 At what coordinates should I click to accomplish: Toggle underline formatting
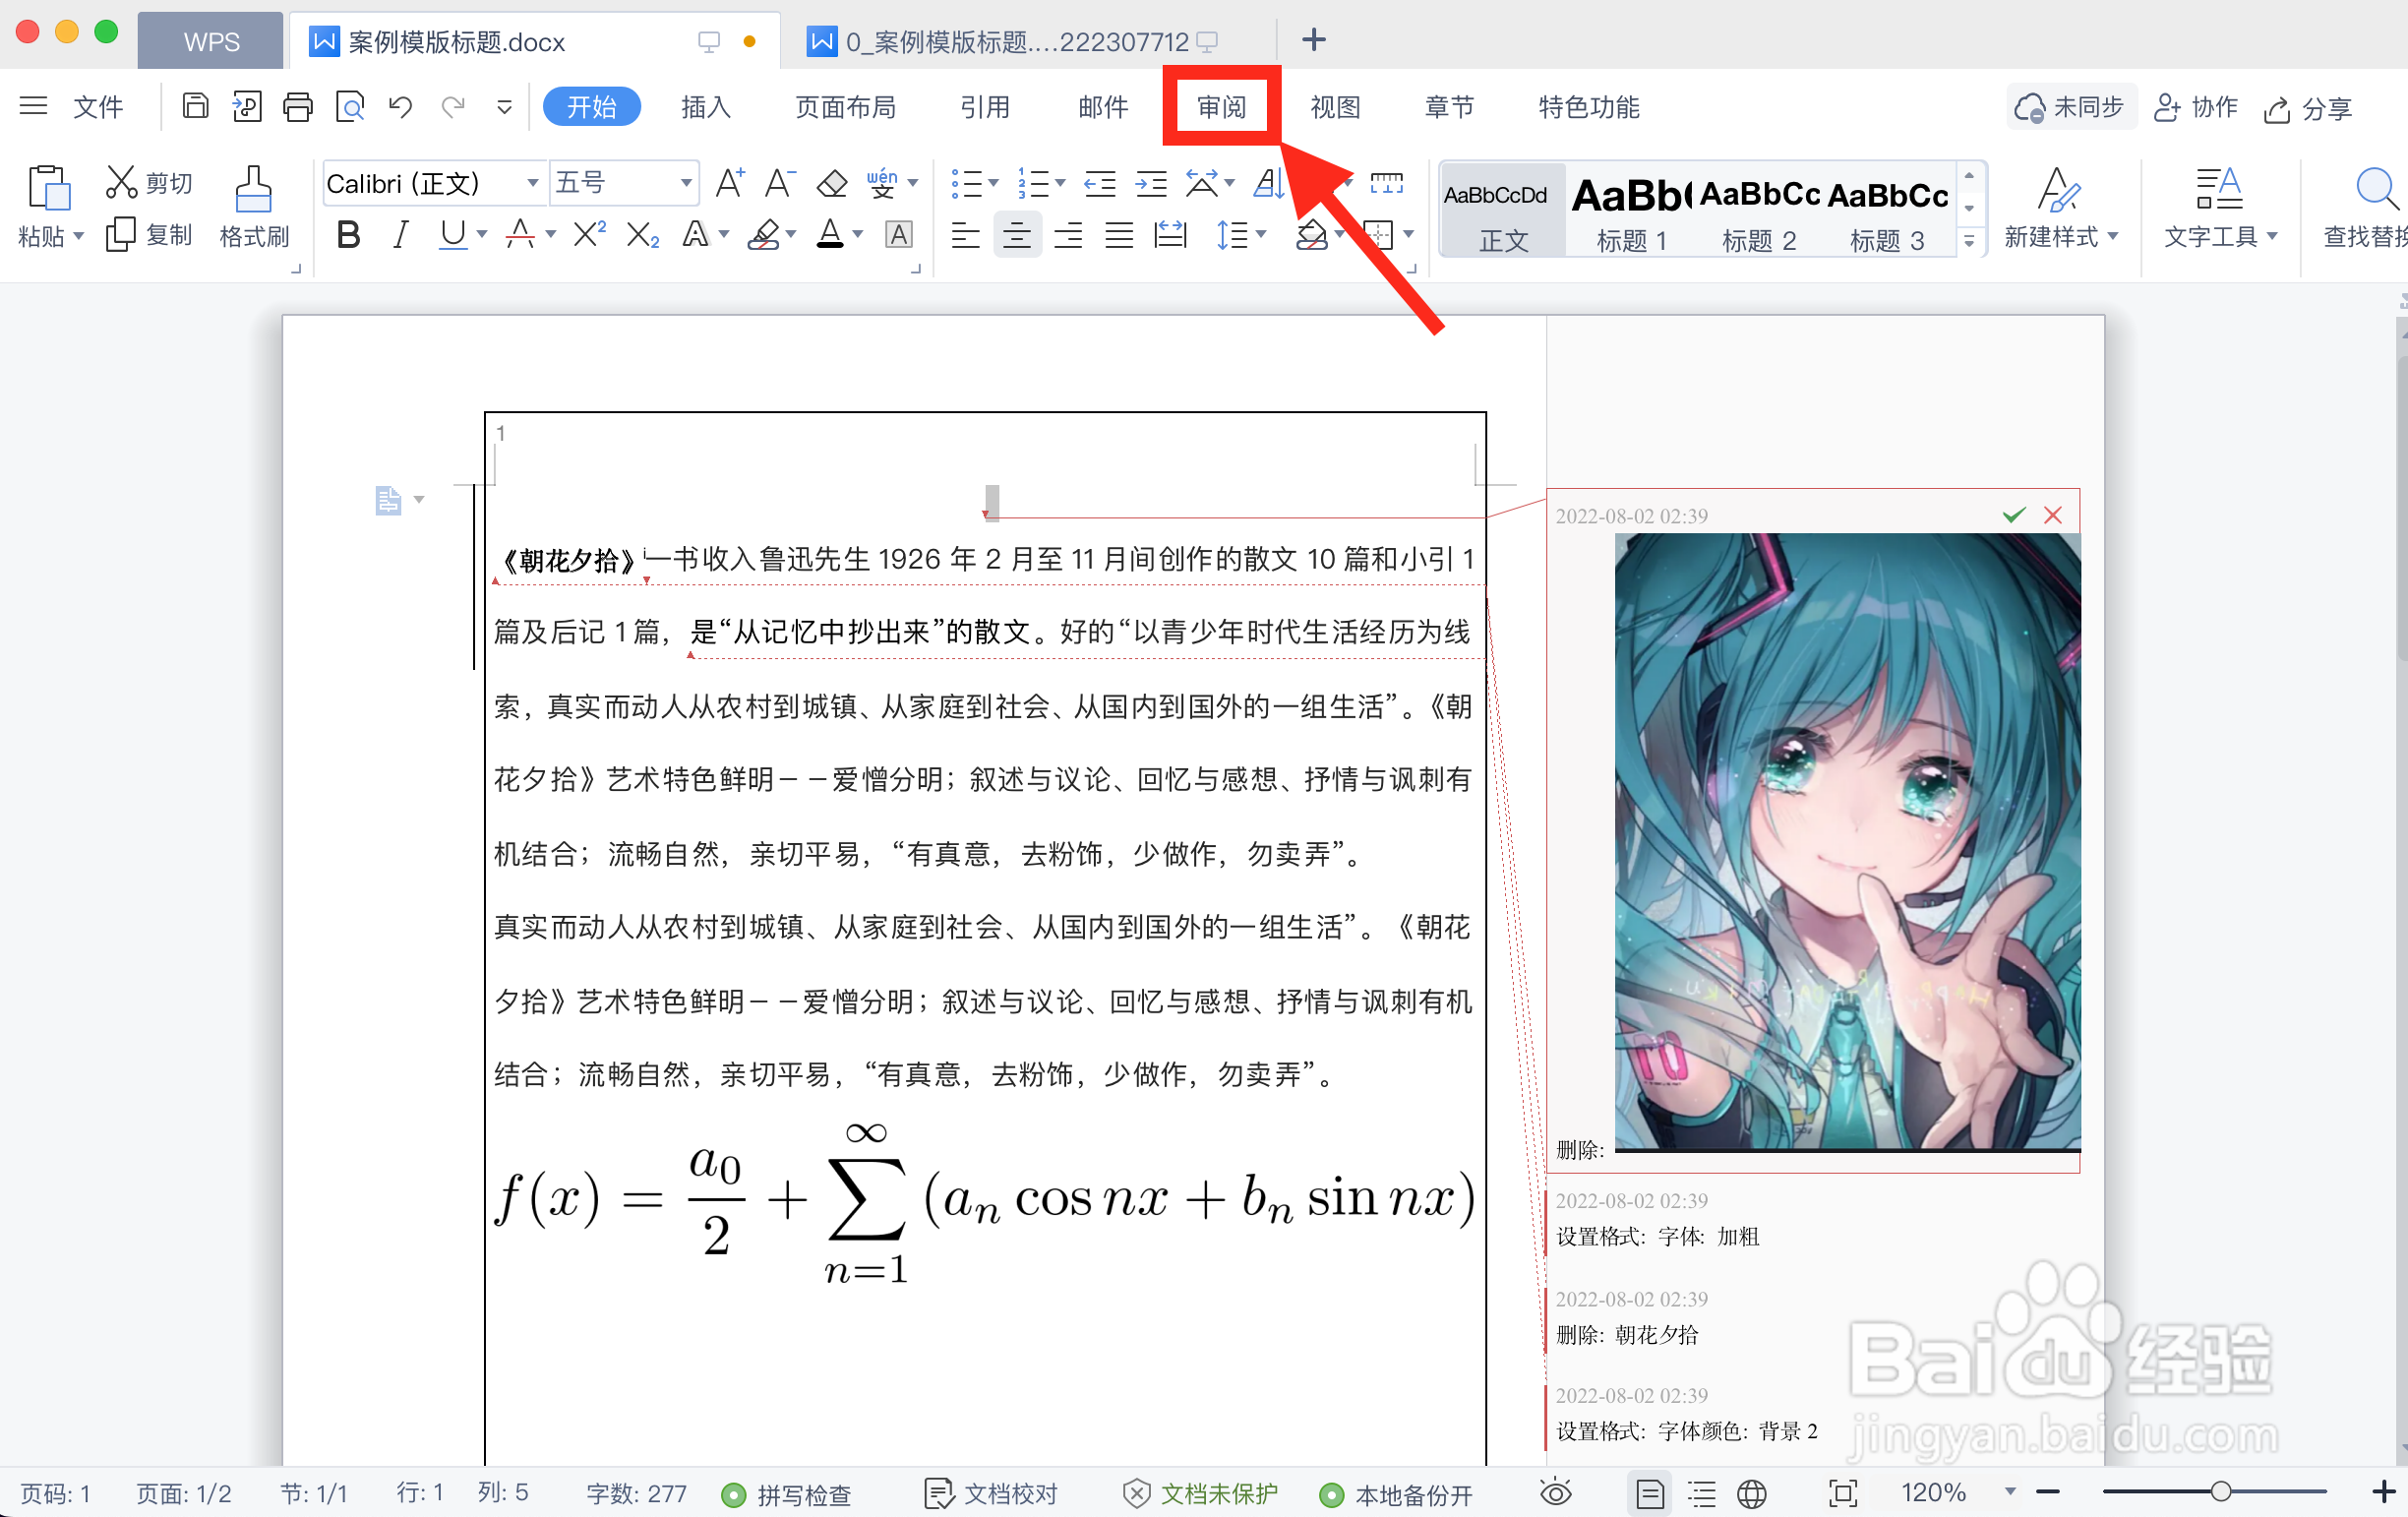pos(452,235)
